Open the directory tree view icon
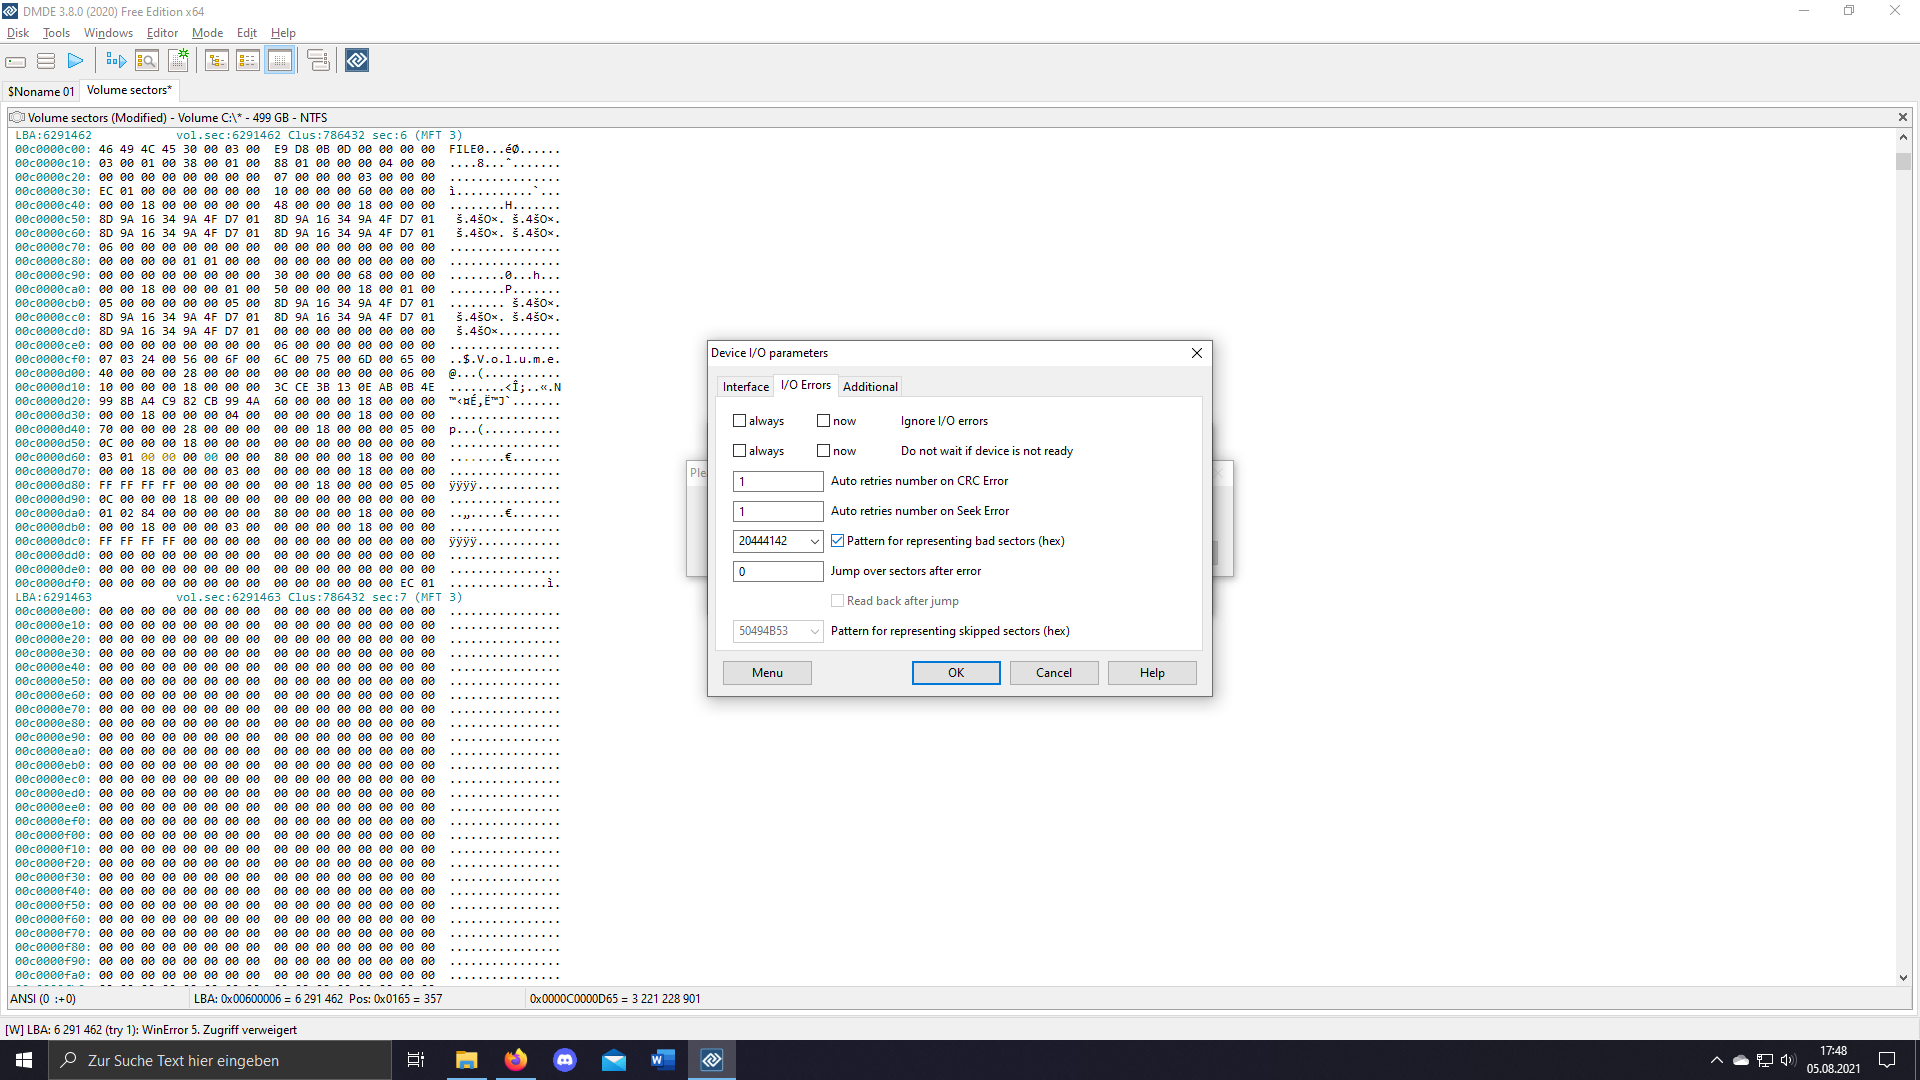This screenshot has width=1920, height=1080. [x=216, y=60]
